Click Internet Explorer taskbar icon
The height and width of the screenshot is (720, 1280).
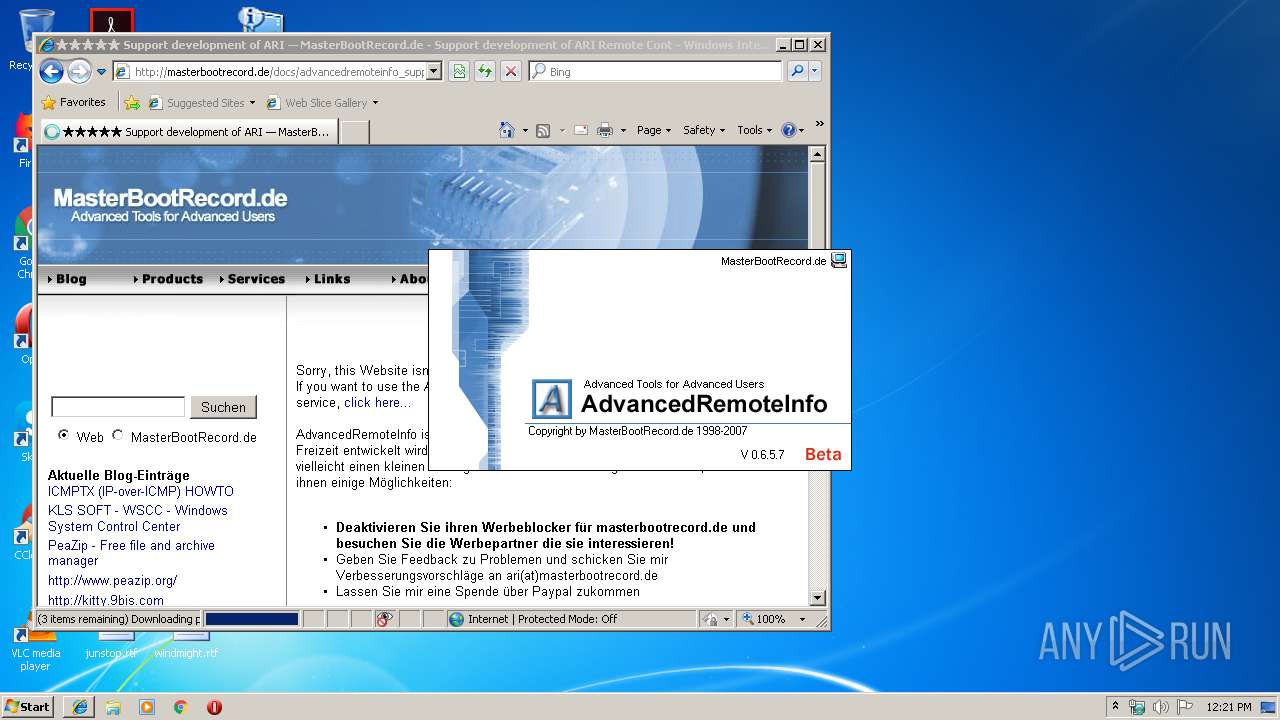80,706
